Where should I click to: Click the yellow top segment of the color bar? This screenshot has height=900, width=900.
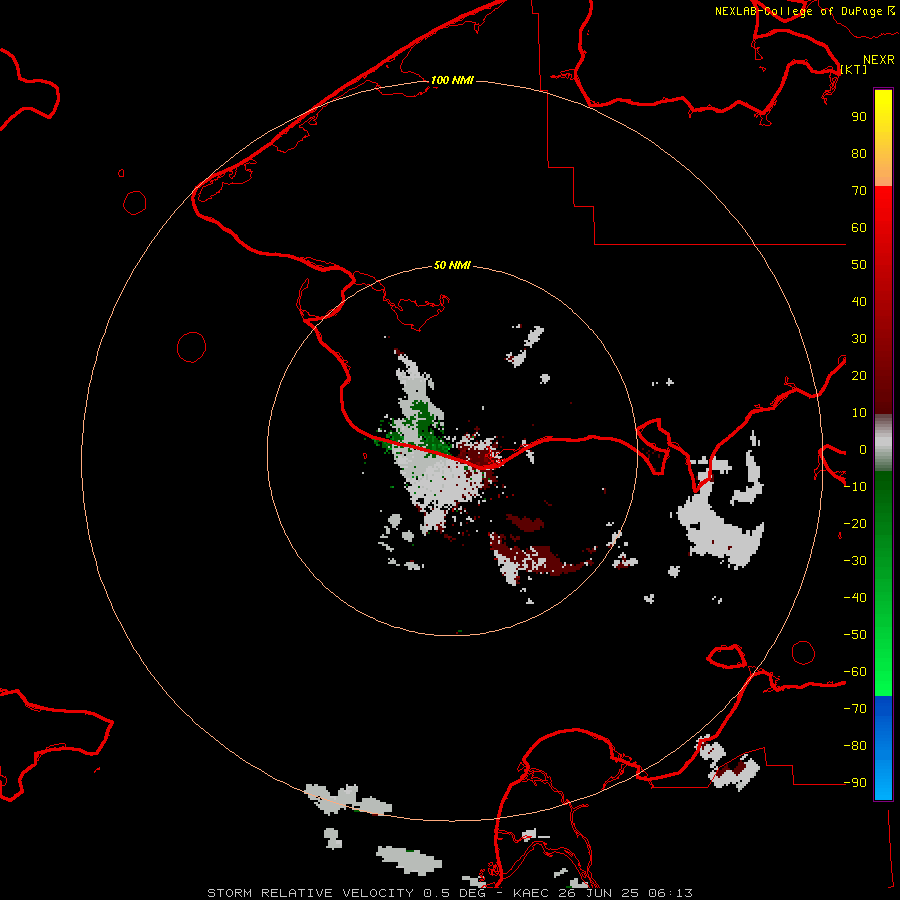(883, 138)
